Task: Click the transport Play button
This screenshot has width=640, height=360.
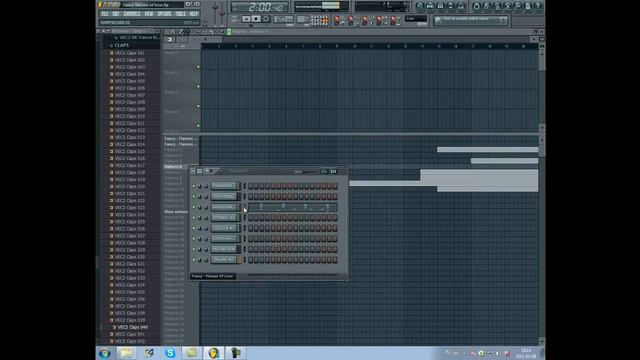Action: point(246,19)
